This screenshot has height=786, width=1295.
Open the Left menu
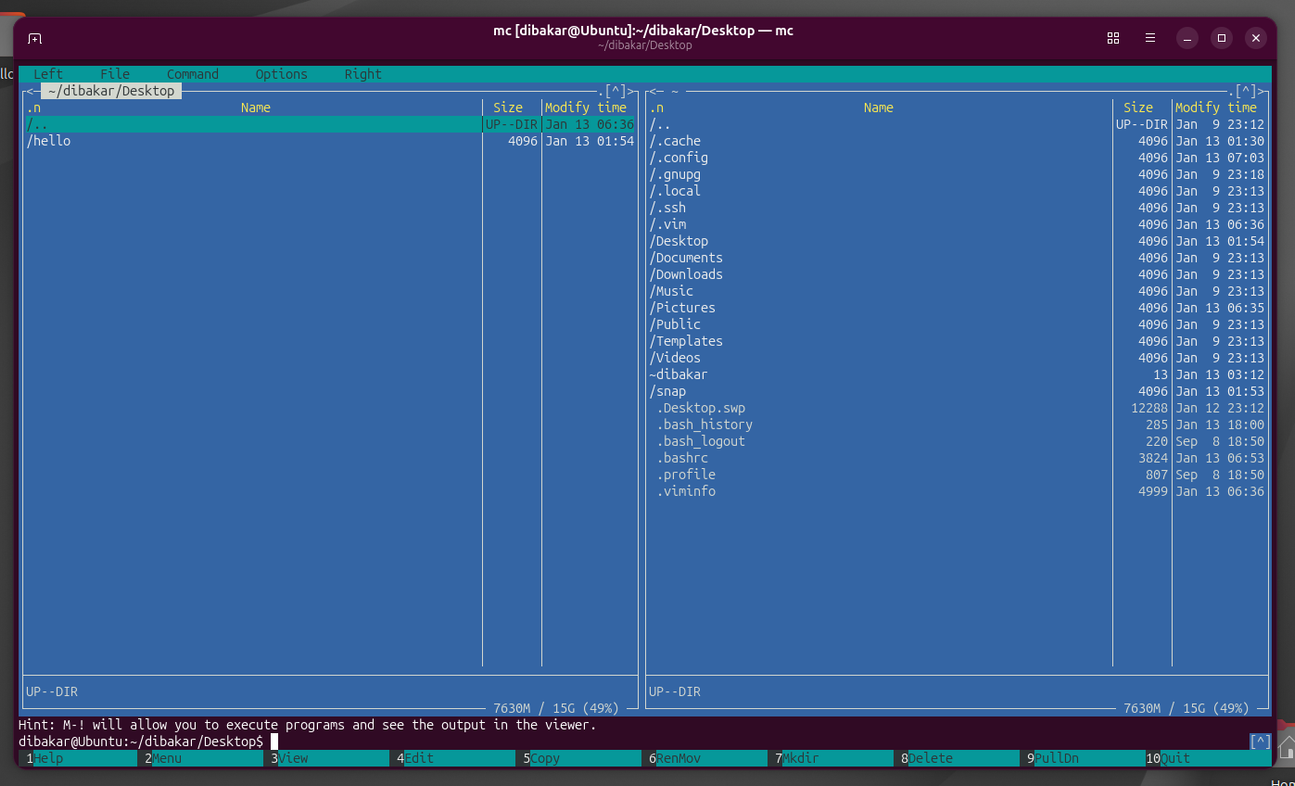48,74
